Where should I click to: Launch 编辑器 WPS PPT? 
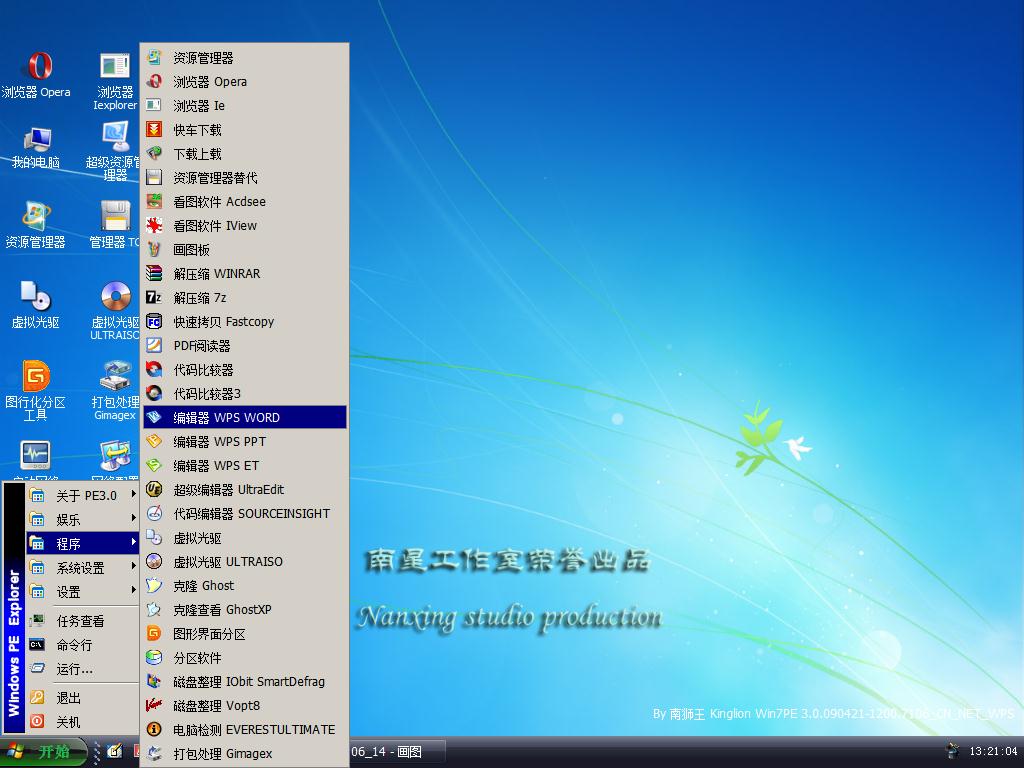245,441
